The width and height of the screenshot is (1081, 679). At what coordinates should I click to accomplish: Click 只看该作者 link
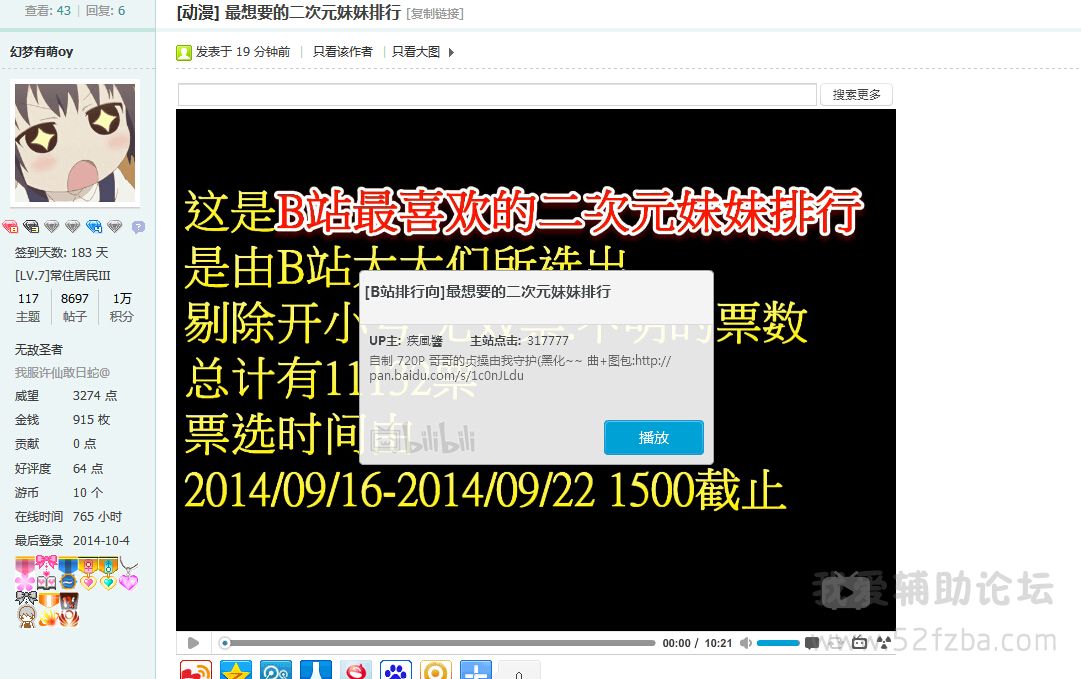point(342,52)
